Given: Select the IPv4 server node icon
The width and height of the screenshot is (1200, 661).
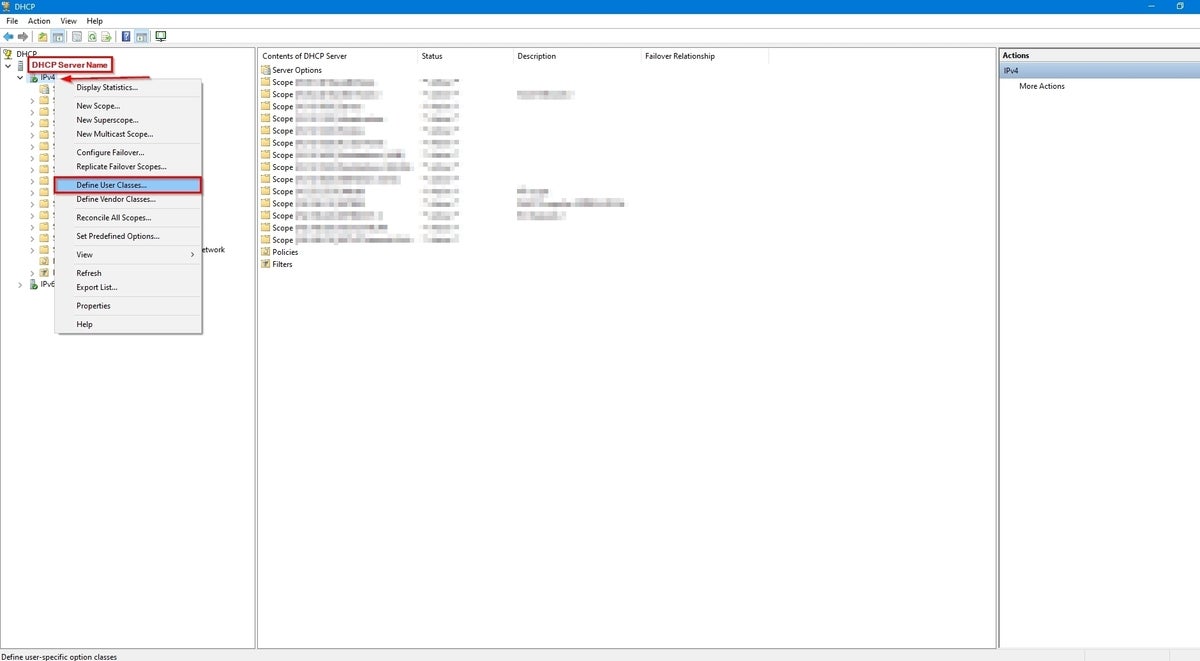Looking at the screenshot, I should click(34, 76).
